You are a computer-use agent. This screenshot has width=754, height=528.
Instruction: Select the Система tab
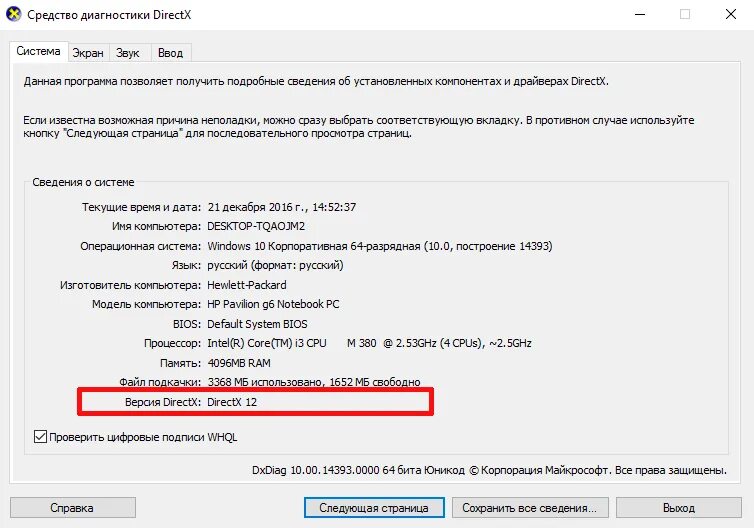pos(38,51)
